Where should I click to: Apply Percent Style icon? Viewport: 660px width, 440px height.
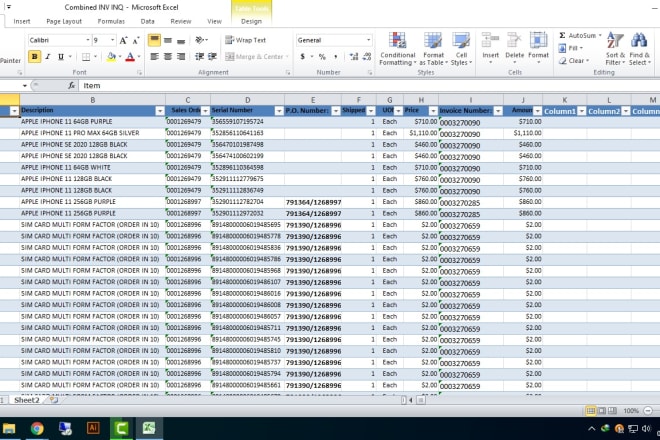pos(322,56)
